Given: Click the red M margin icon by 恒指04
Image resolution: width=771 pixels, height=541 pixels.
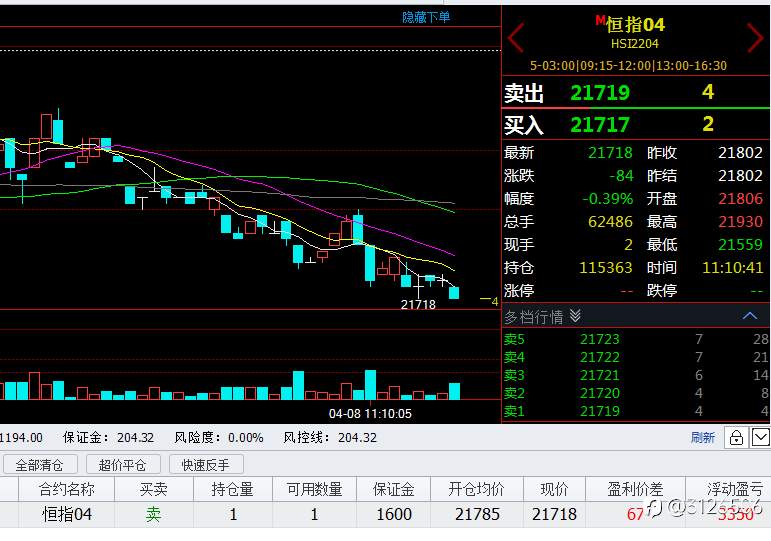Looking at the screenshot, I should [x=600, y=20].
